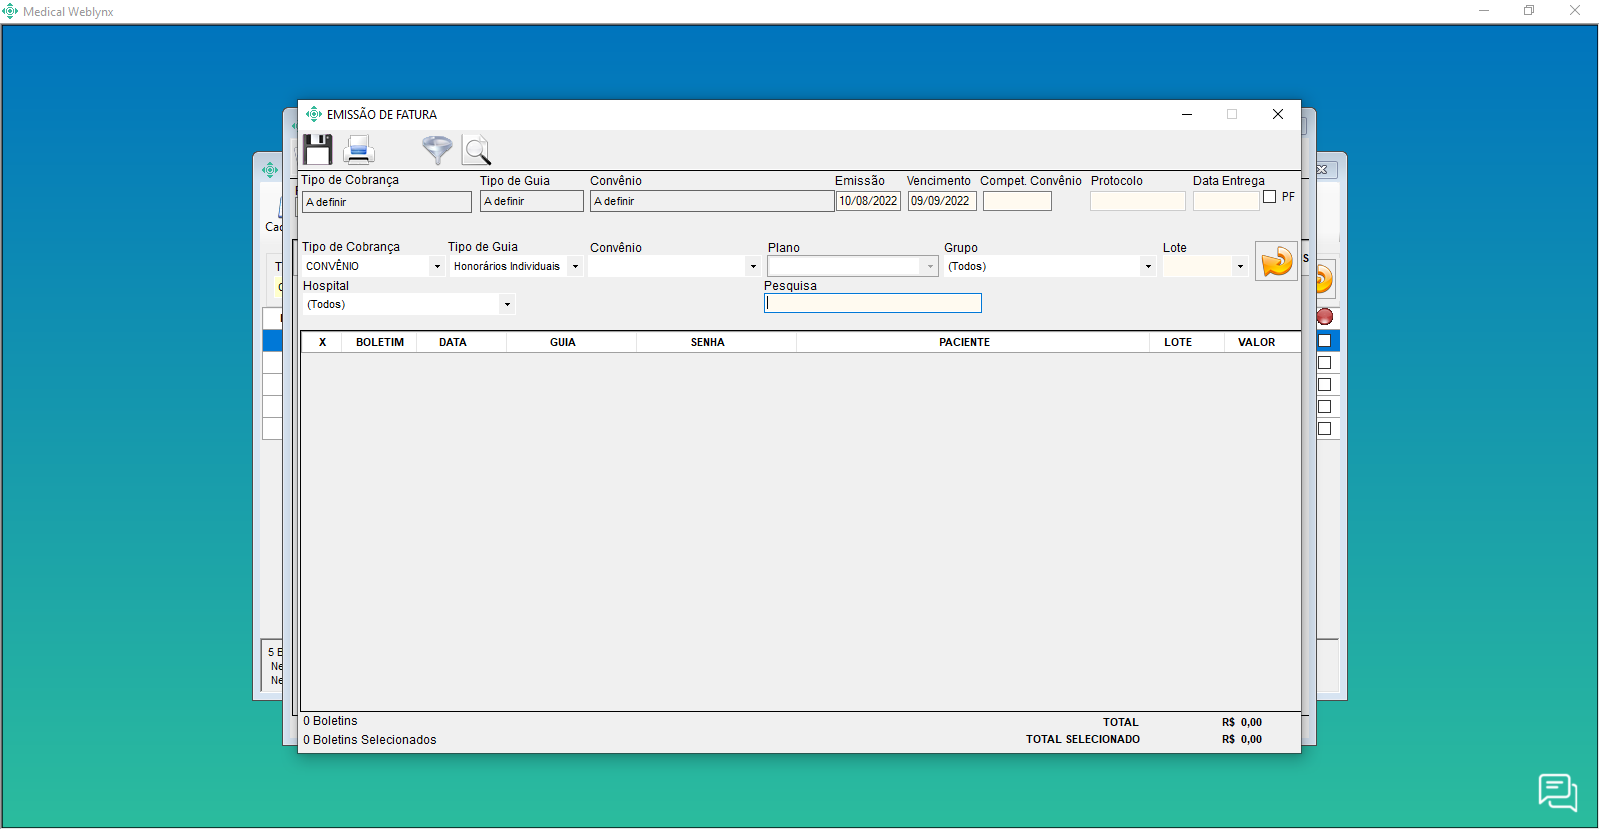The image size is (1599, 829).
Task: Check the box in the highlighted blue row
Action: (1325, 341)
